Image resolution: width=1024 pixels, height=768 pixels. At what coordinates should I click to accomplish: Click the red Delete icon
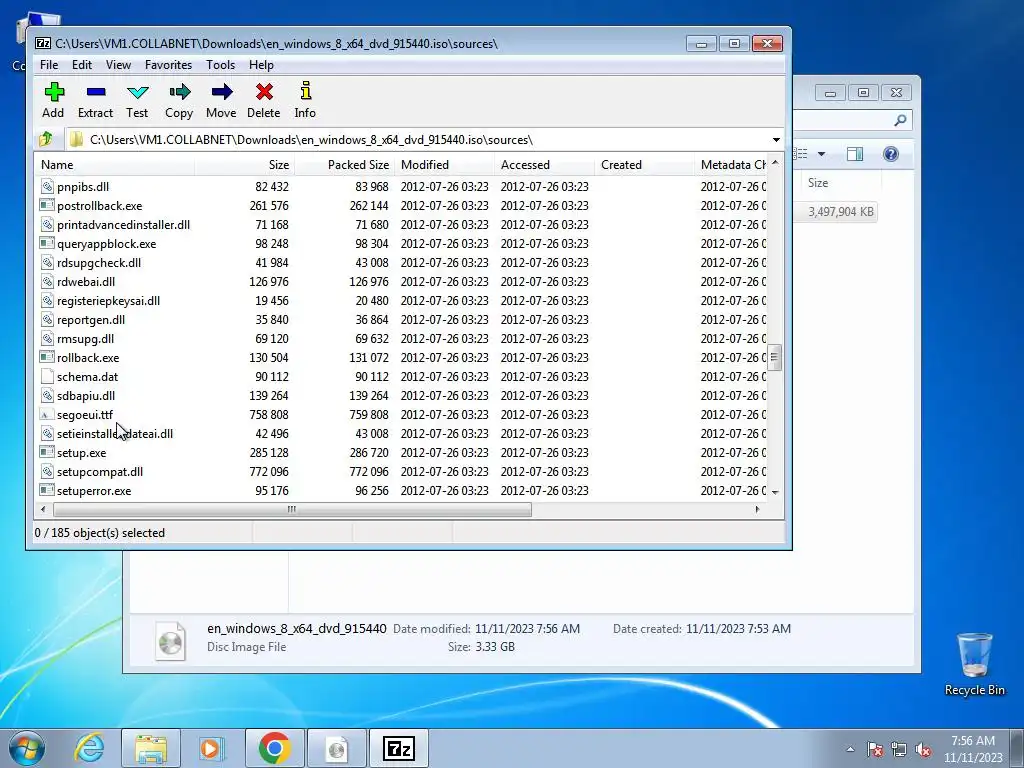coord(264,92)
